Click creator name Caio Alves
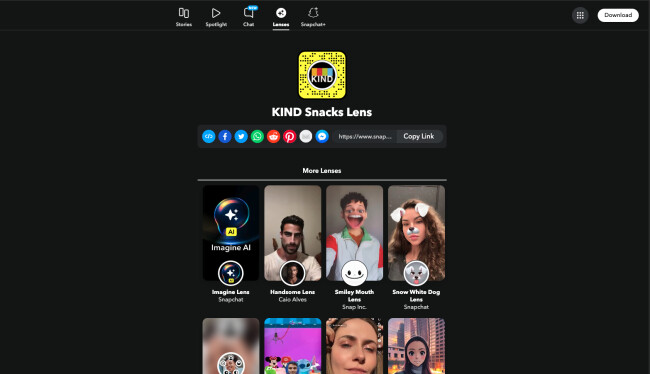The height and width of the screenshot is (374, 650). tap(293, 299)
